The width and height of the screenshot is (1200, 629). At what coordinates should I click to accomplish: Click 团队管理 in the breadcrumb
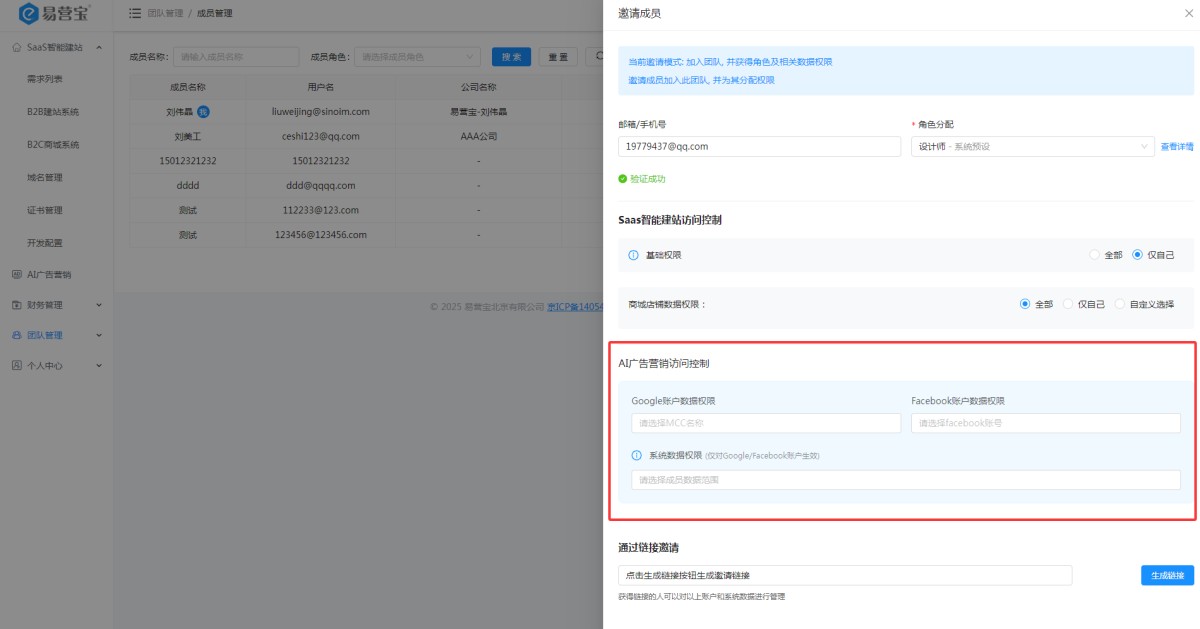(x=165, y=13)
